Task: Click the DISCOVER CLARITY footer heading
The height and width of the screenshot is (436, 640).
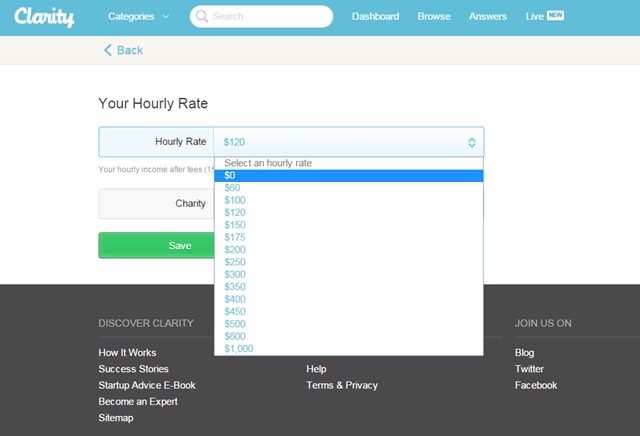Action: [x=146, y=323]
